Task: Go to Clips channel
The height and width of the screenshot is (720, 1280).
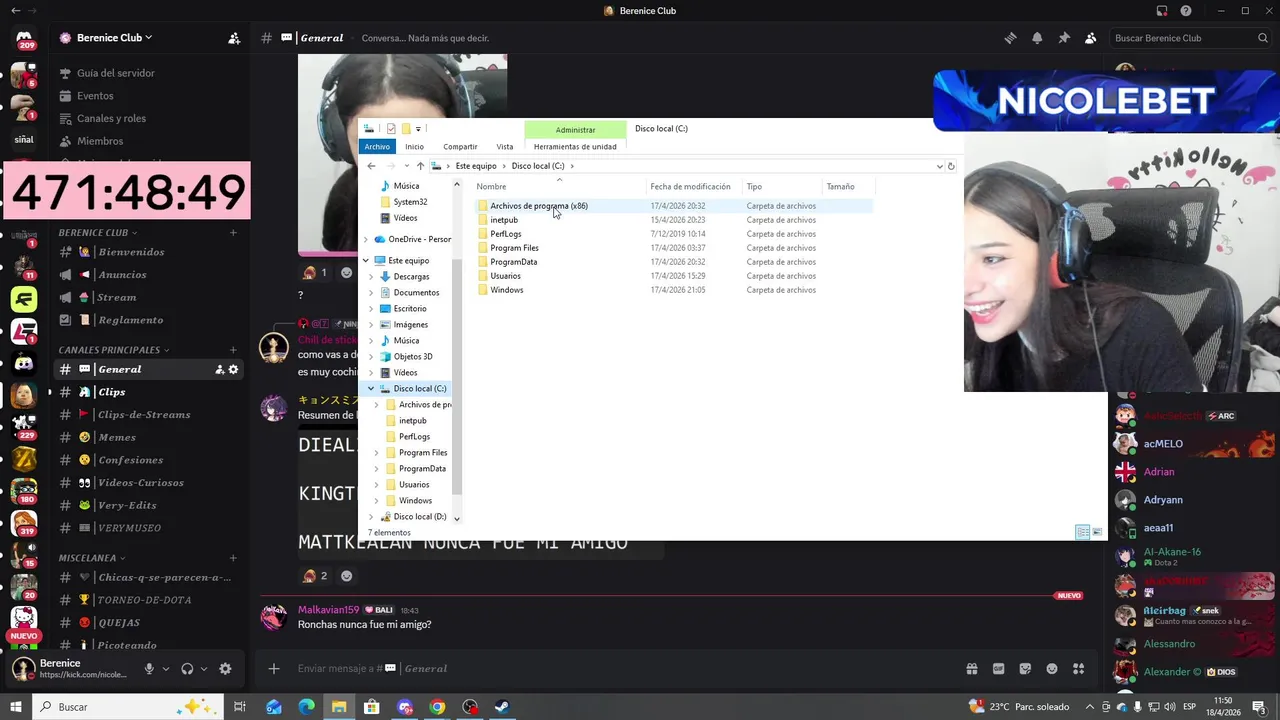Action: click(x=150, y=392)
